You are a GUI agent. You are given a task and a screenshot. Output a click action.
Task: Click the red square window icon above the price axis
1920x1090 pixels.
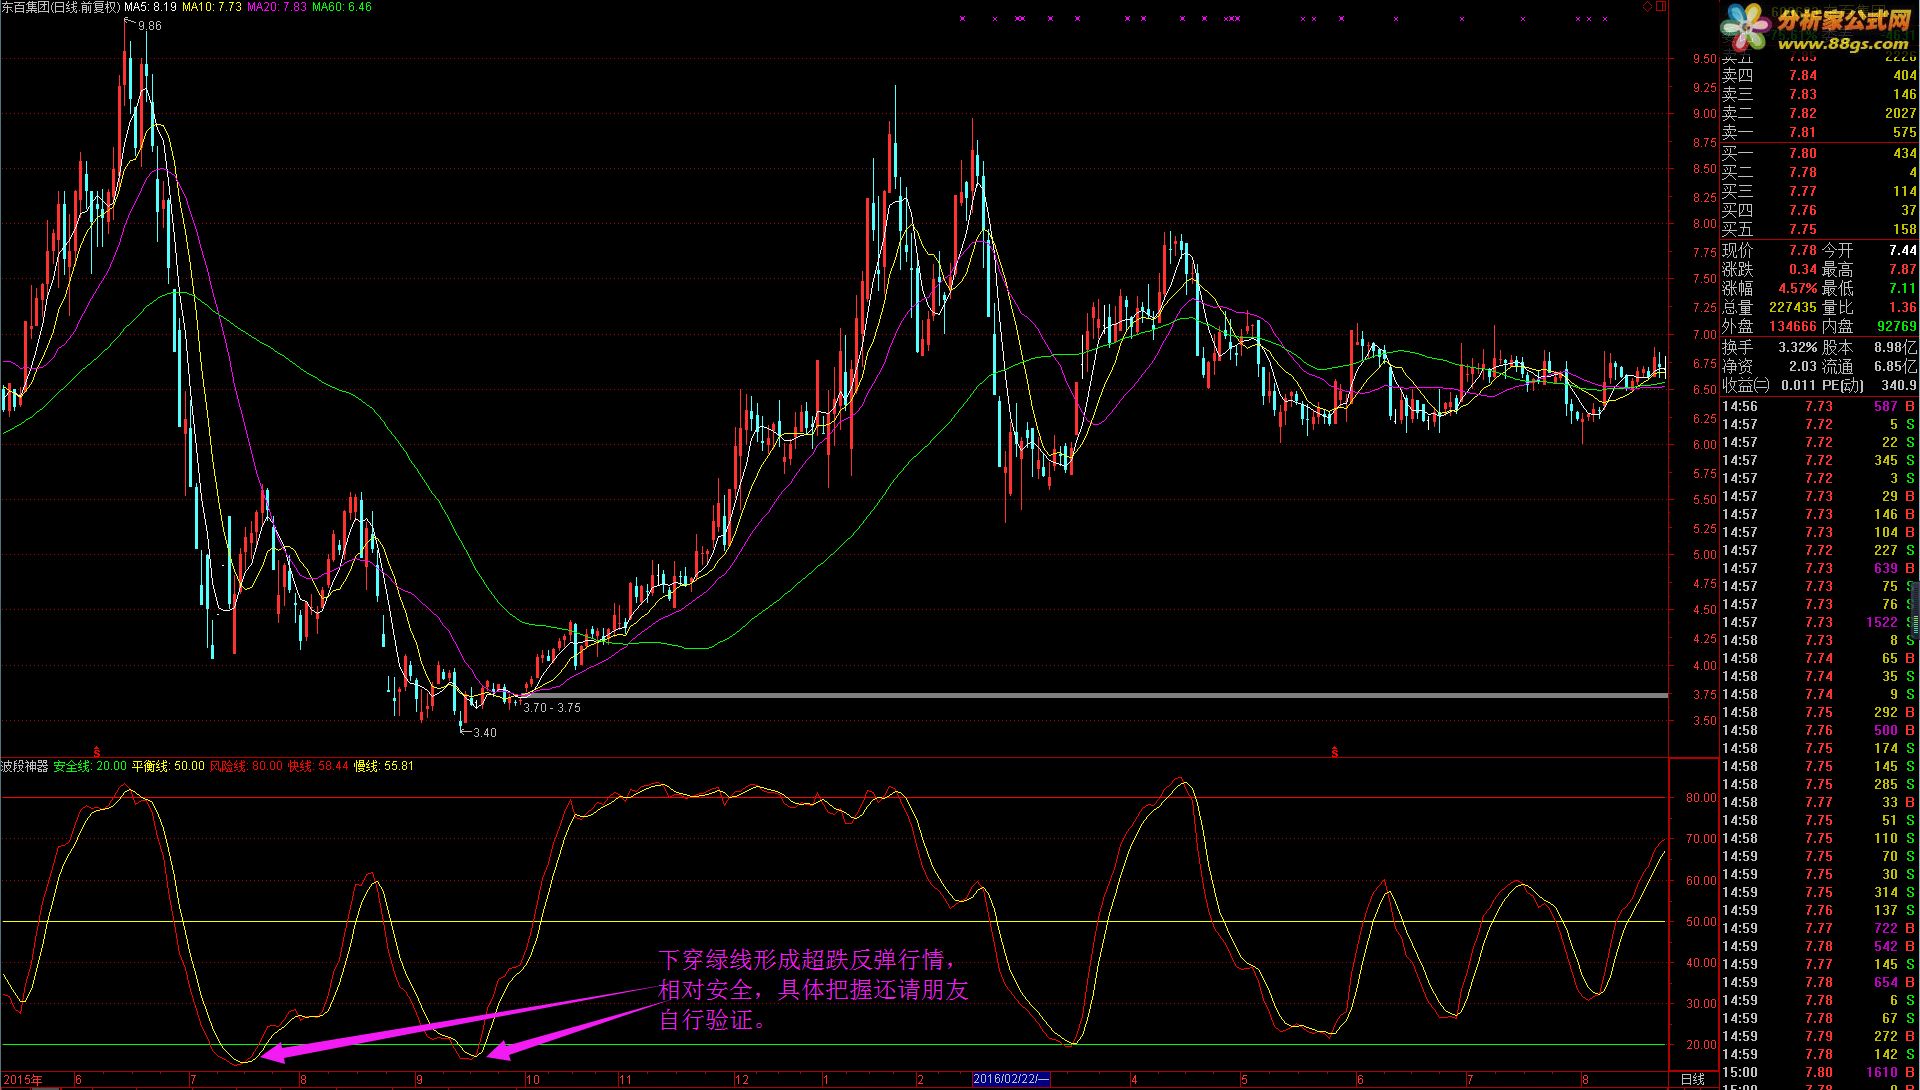point(1662,6)
